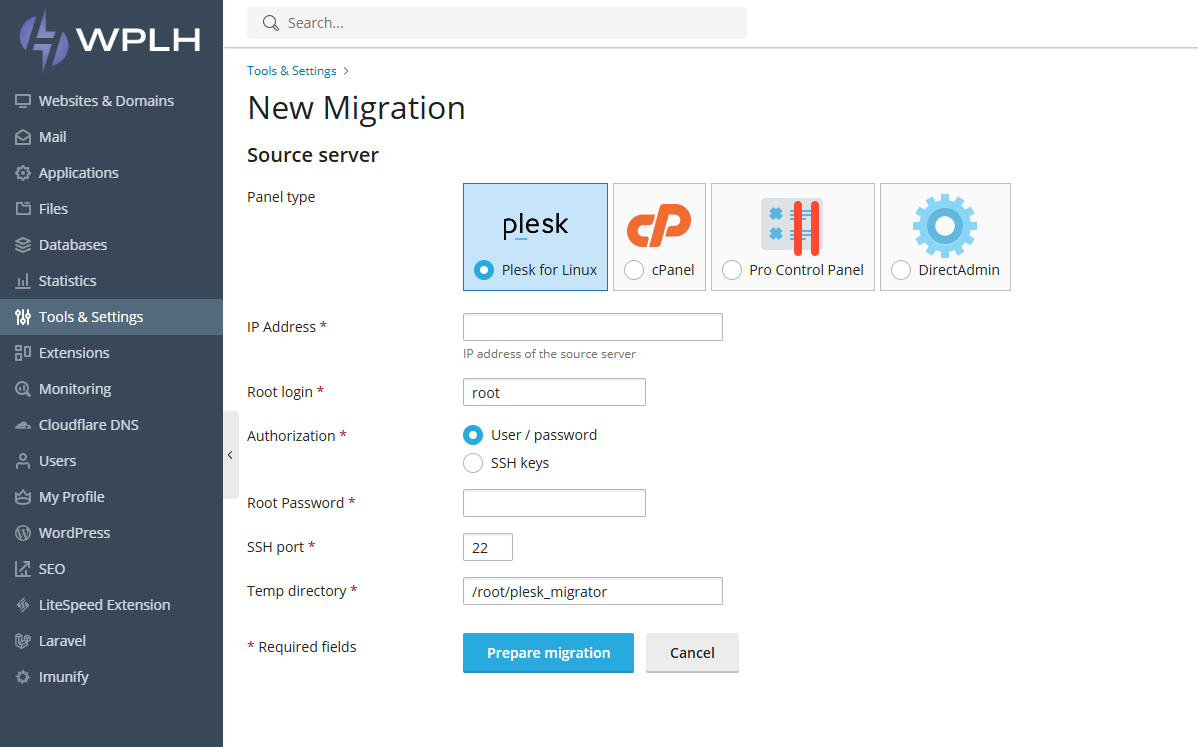Image resolution: width=1198 pixels, height=747 pixels.
Task: Focus the Search field
Action: 497,23
